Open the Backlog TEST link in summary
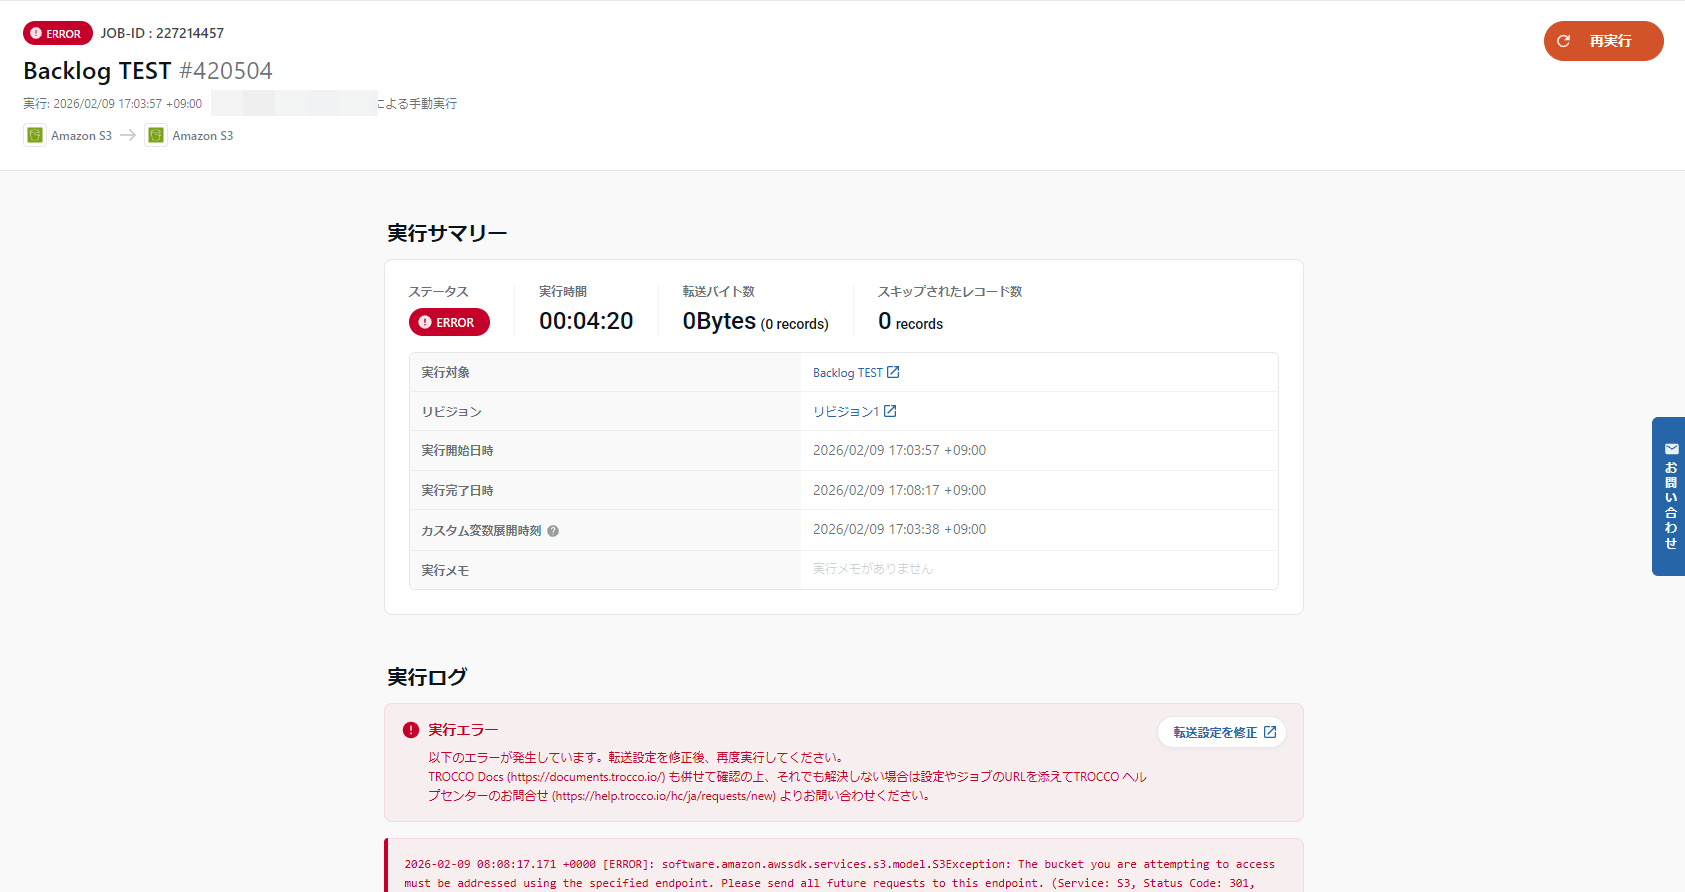Screen dimensions: 1685x892 click(x=856, y=372)
